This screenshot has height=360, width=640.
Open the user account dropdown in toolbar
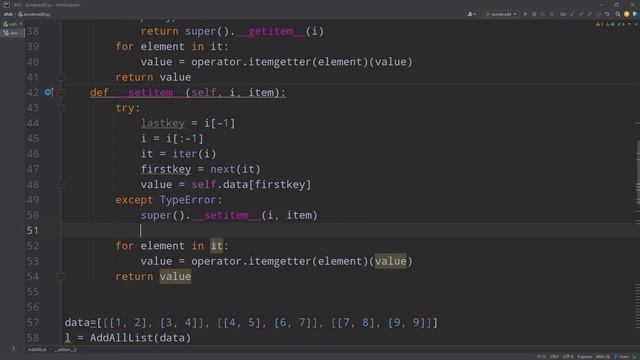[x=471, y=14]
